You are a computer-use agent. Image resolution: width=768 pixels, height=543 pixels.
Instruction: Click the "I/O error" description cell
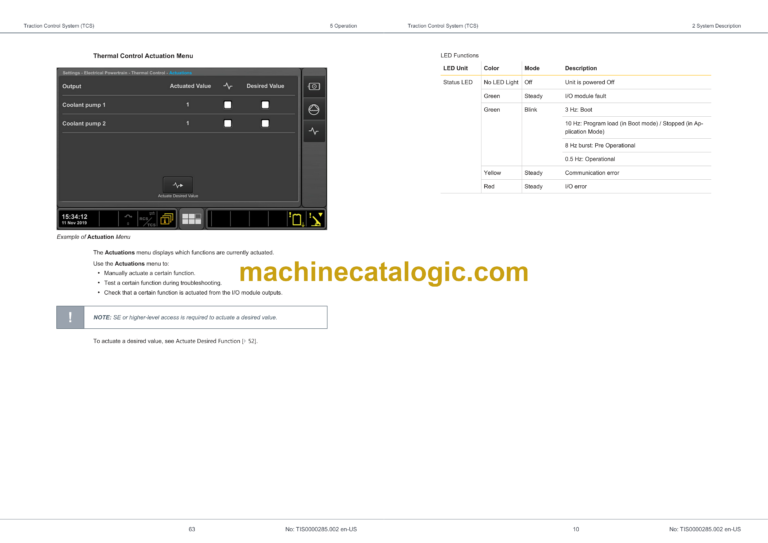[x=576, y=187]
